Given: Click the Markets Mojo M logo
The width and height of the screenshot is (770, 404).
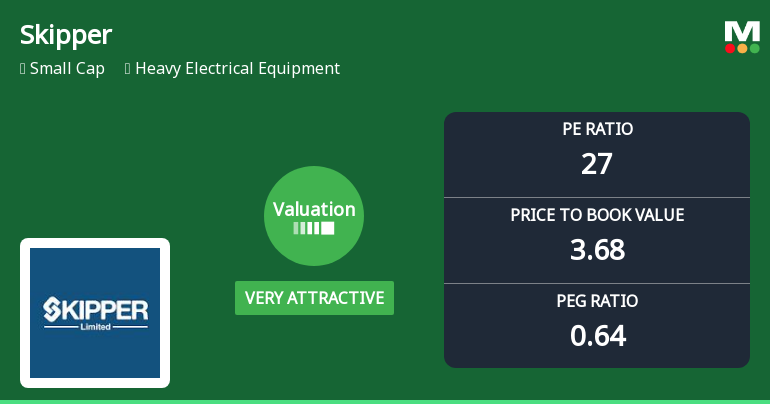Looking at the screenshot, I should [742, 31].
